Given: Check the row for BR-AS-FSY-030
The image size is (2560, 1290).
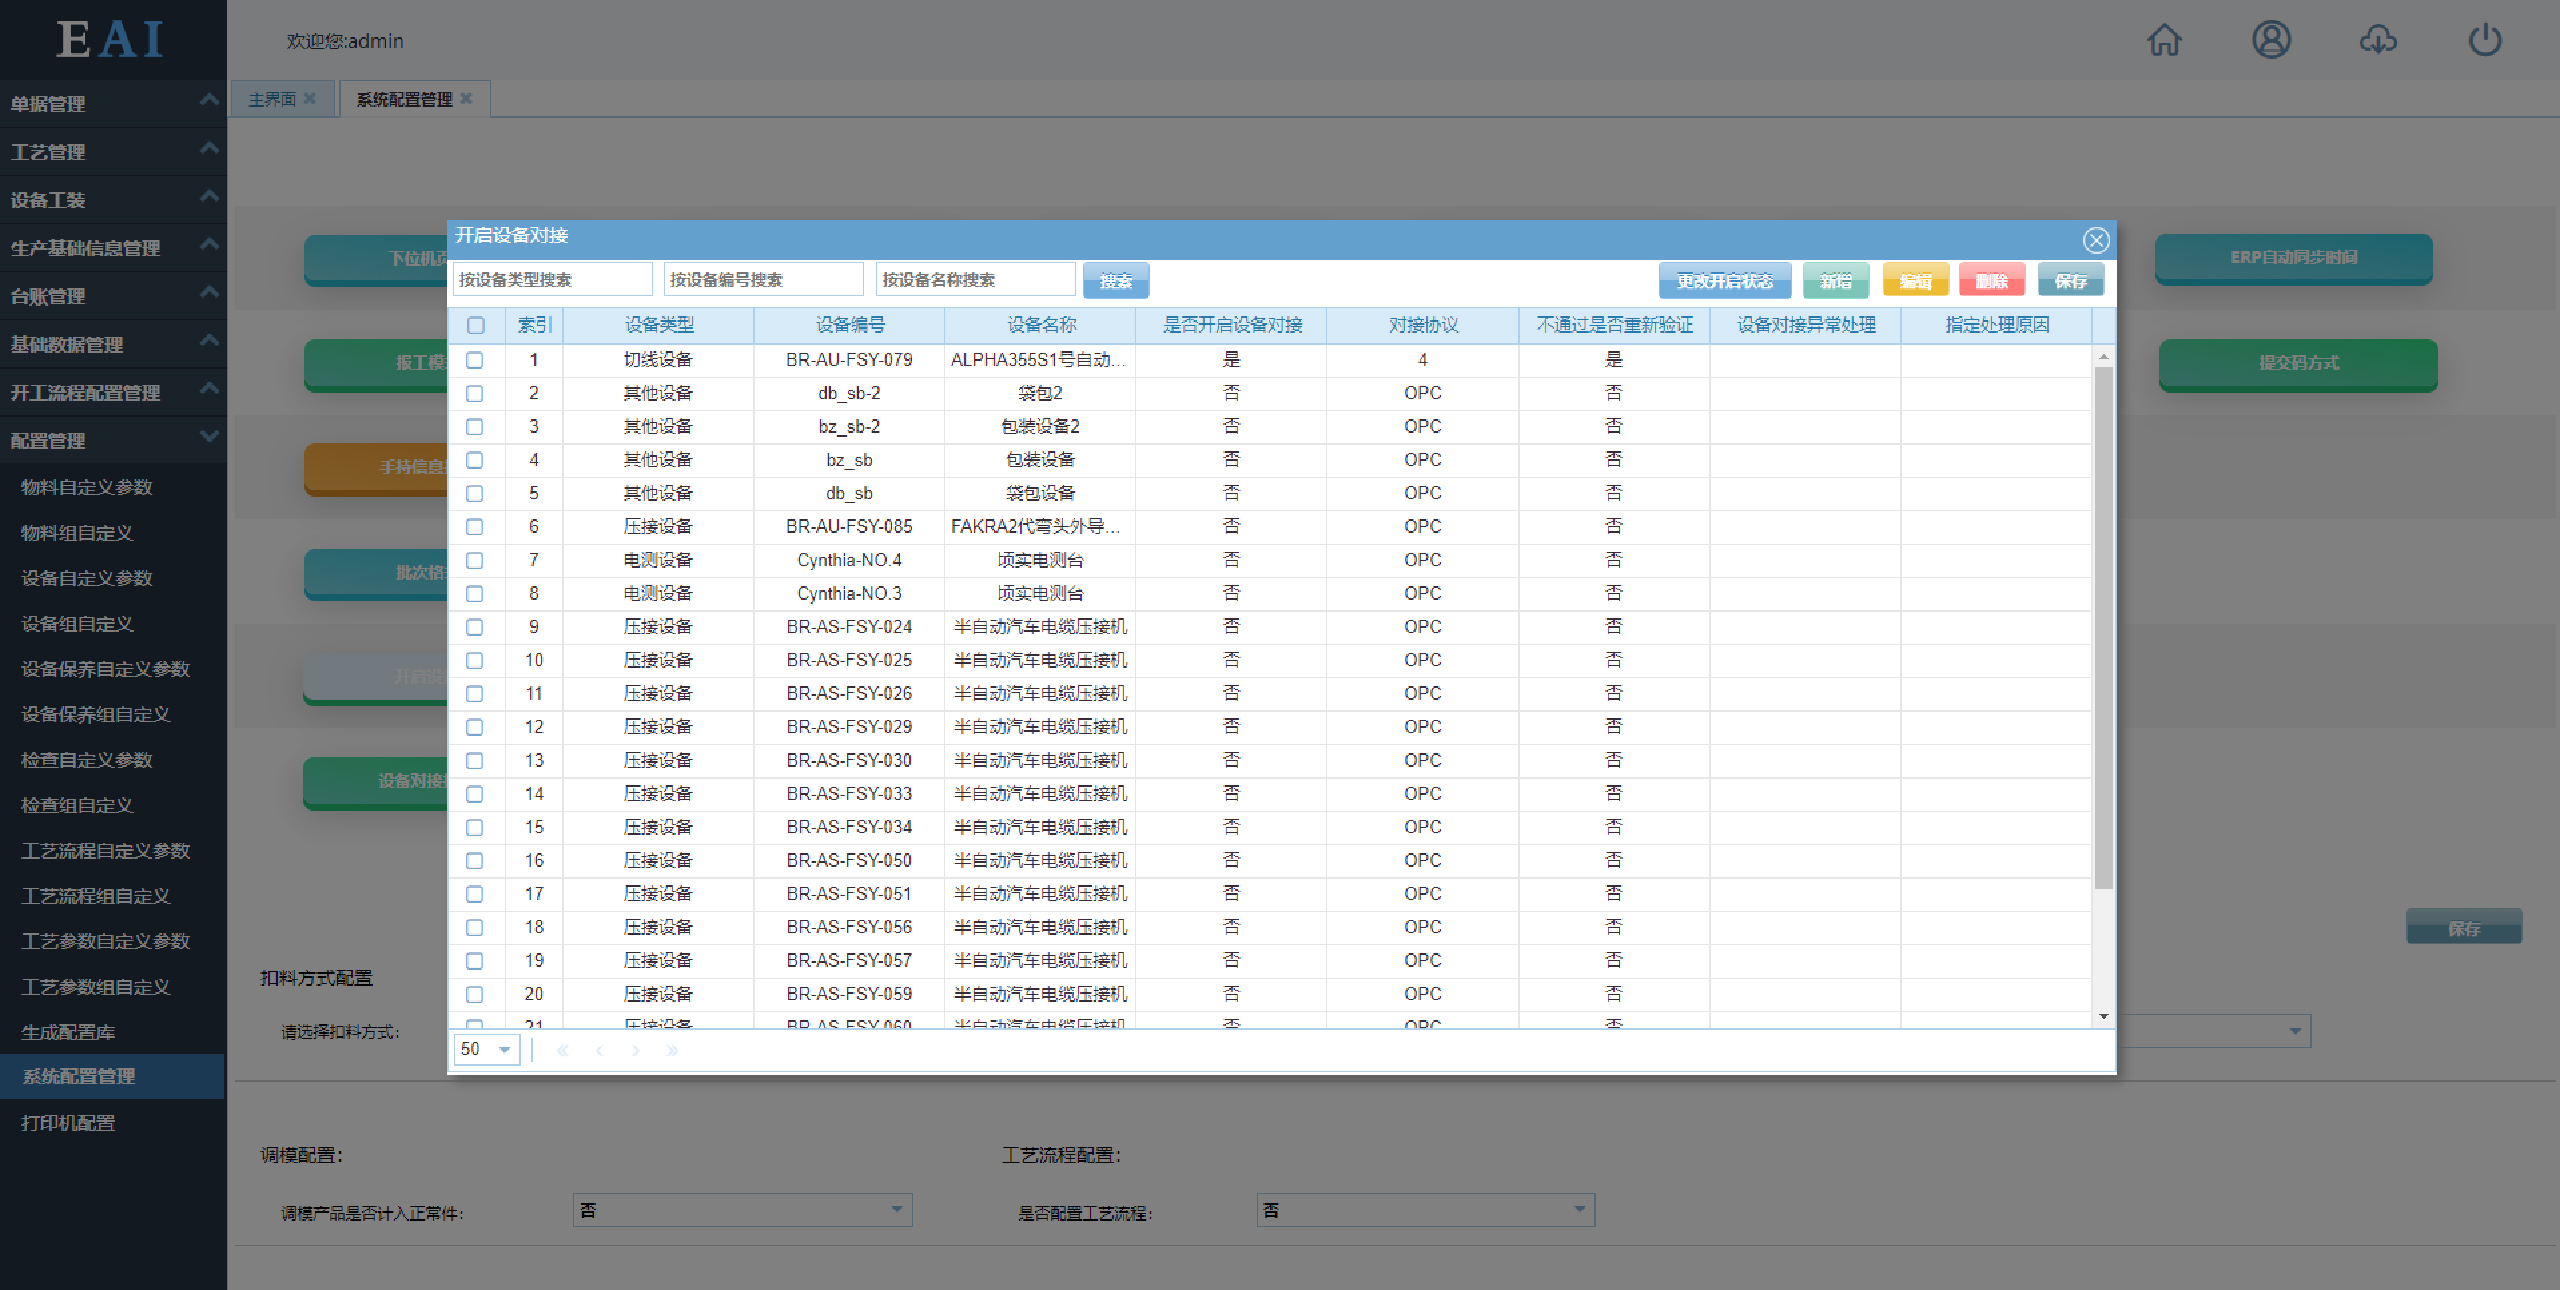Looking at the screenshot, I should pos(475,761).
